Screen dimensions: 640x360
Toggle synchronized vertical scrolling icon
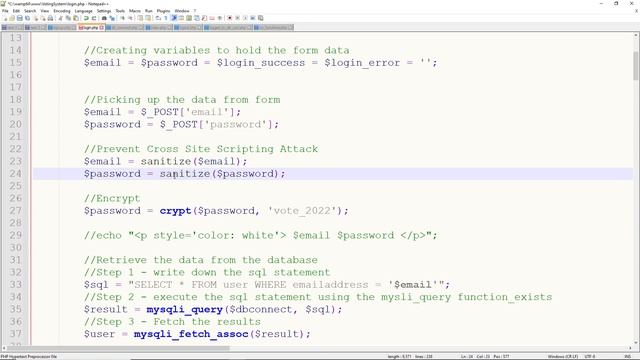tap(140, 18)
